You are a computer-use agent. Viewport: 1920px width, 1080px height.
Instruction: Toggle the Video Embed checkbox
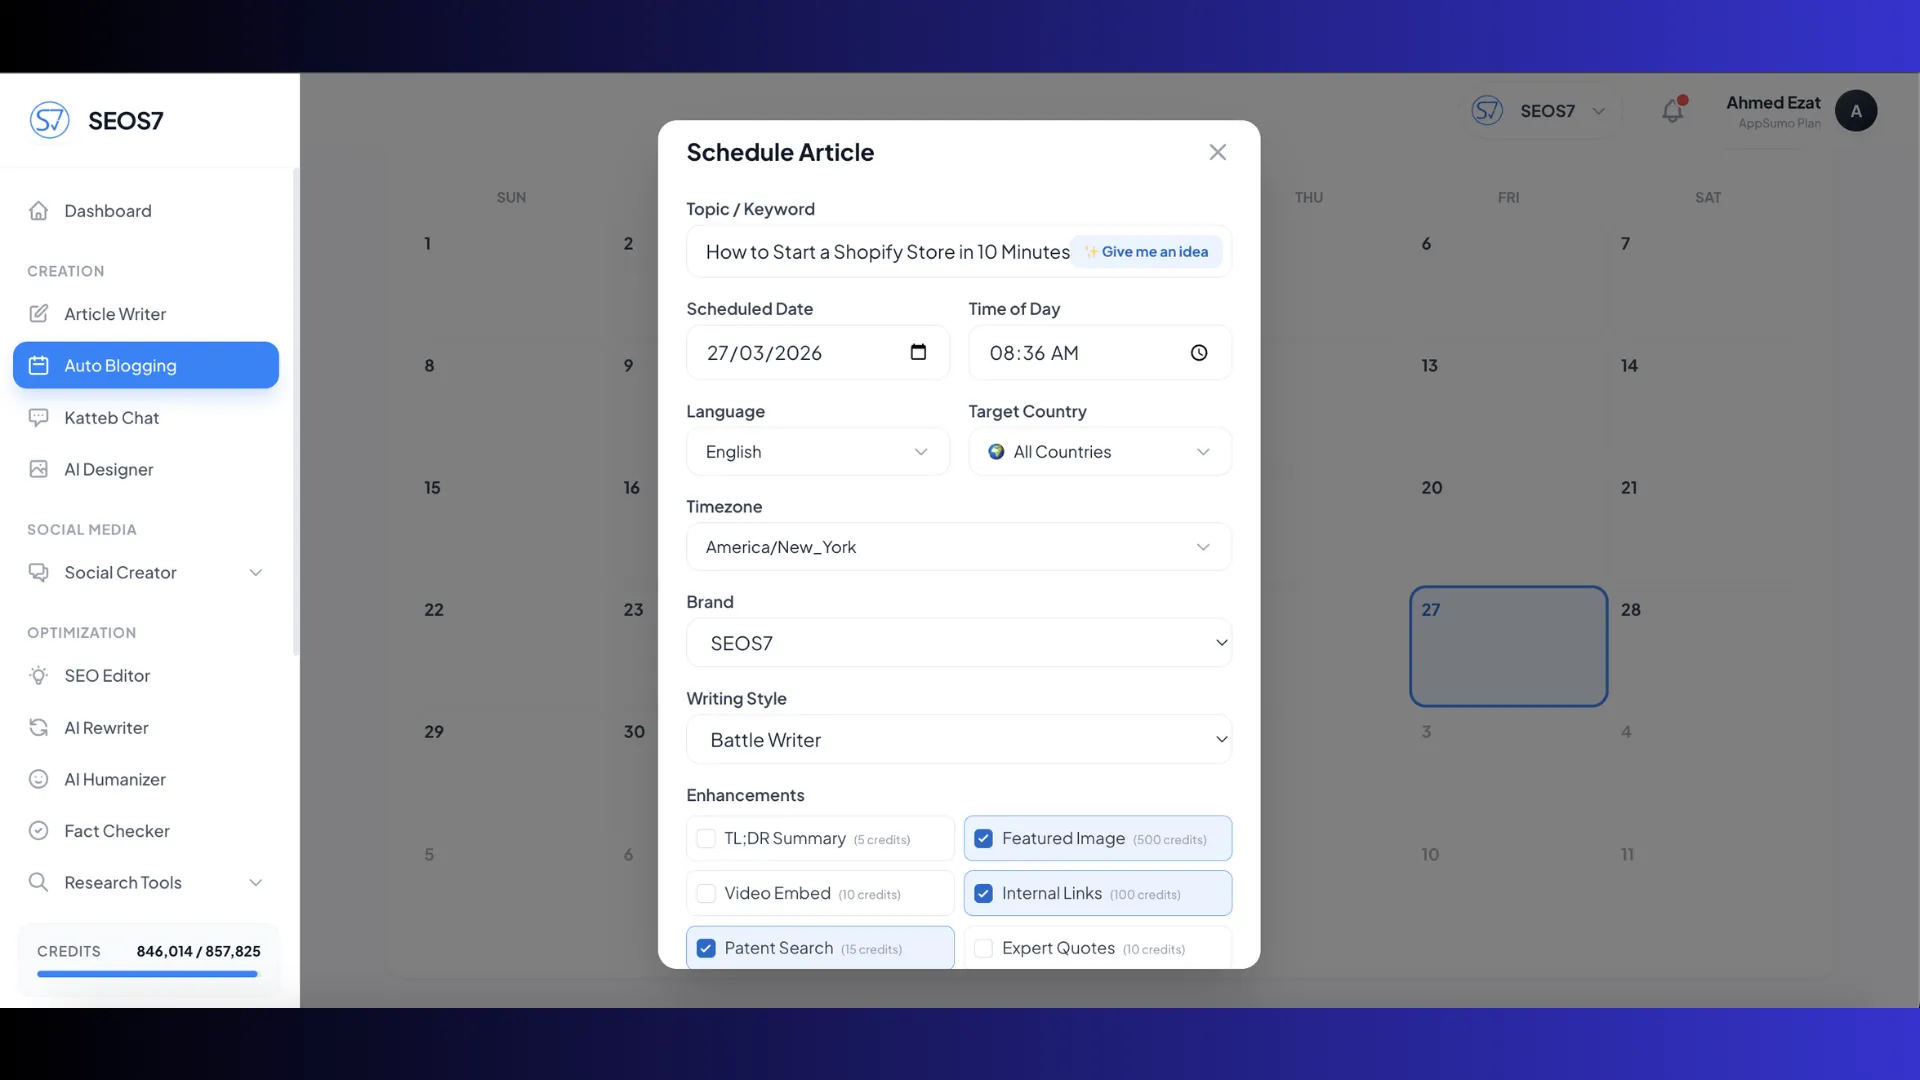click(706, 894)
